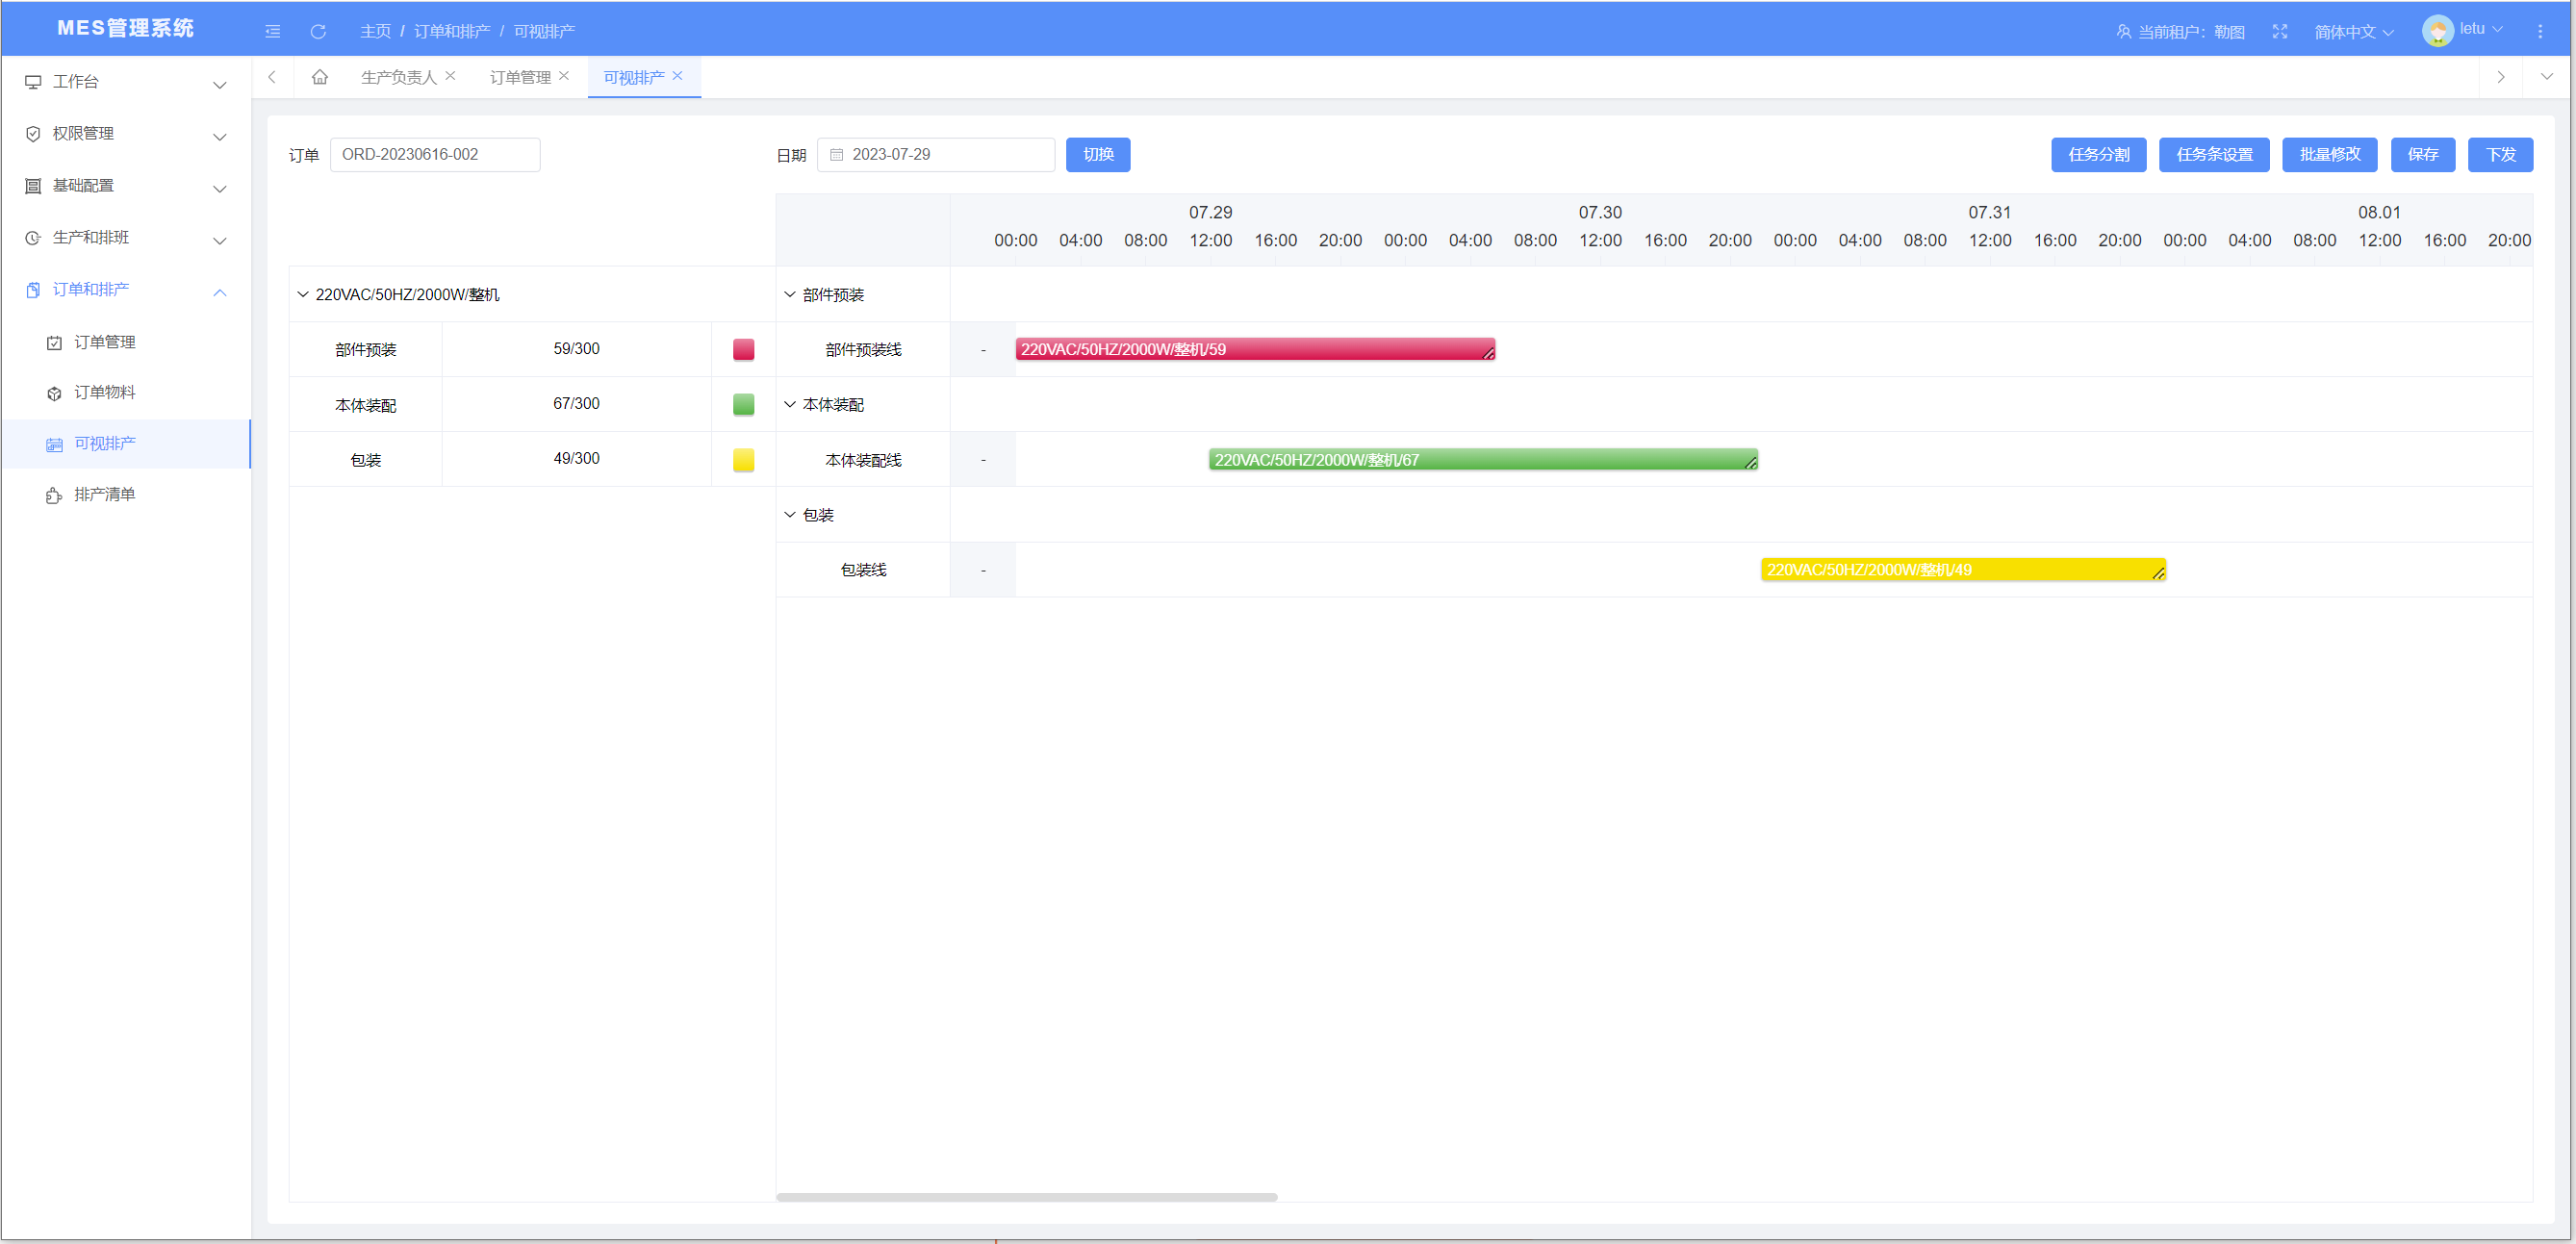Open 排产清单 in the sidebar
The width and height of the screenshot is (2576, 1244).
tap(104, 494)
